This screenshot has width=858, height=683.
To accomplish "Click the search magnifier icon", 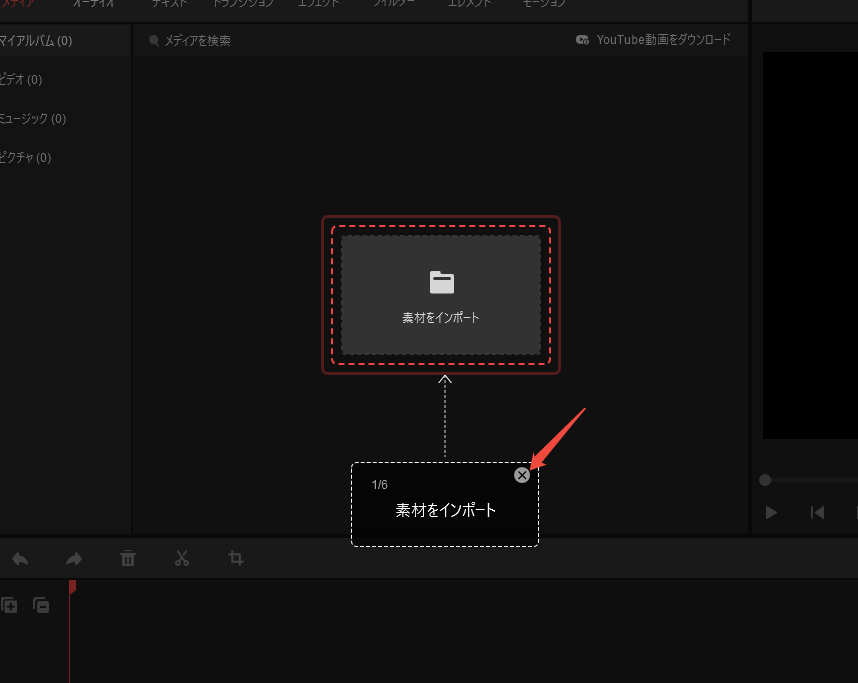I will [x=154, y=40].
